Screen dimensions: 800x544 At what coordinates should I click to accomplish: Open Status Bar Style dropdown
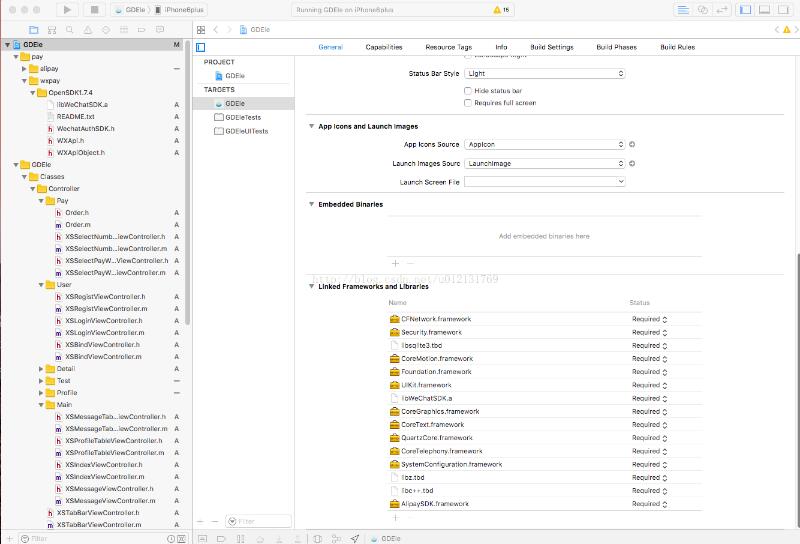click(x=544, y=73)
